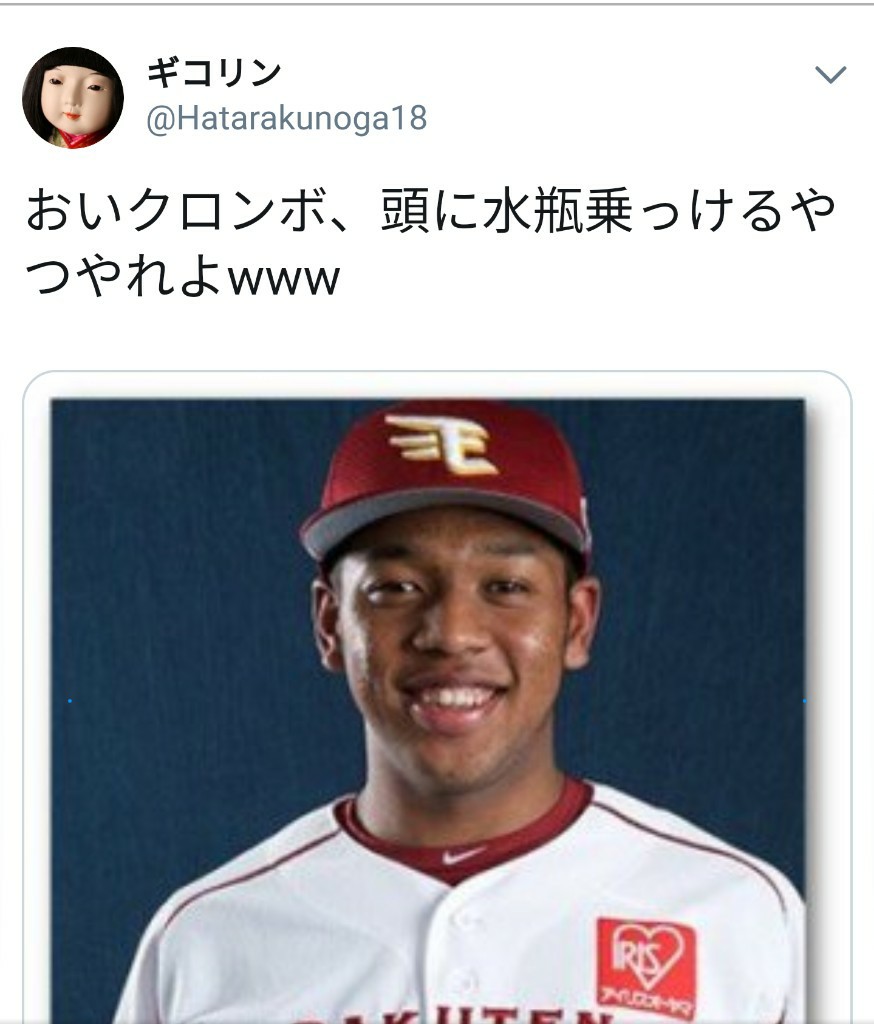
Task: Tap the red IRIS heart sponsor patch
Action: 645,969
